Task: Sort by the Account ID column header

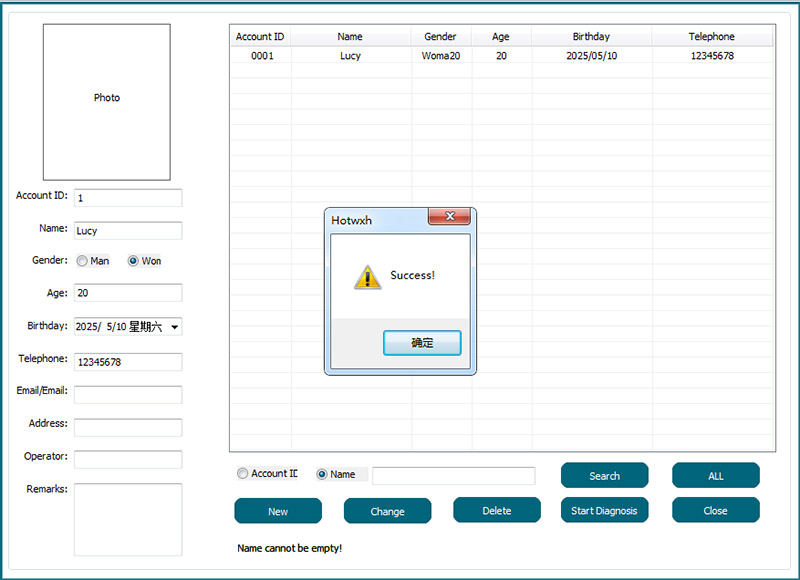Action: point(260,37)
